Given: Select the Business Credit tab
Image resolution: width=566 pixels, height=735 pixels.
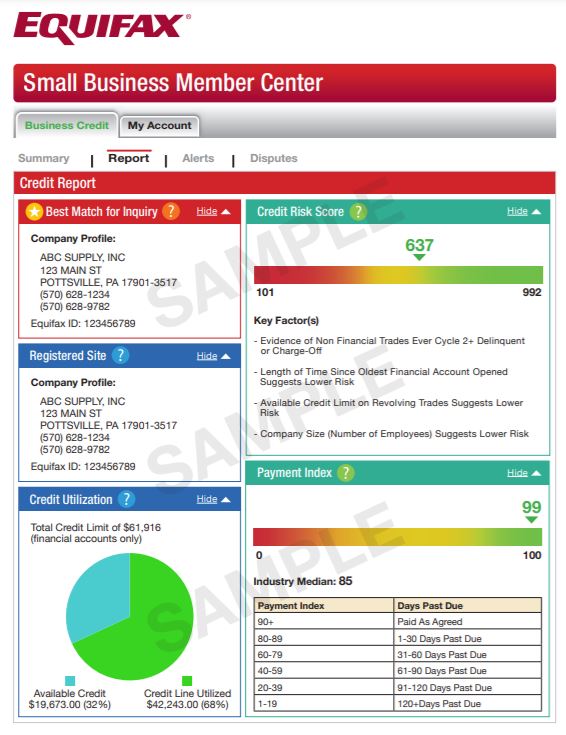Looking at the screenshot, I should coord(67,126).
